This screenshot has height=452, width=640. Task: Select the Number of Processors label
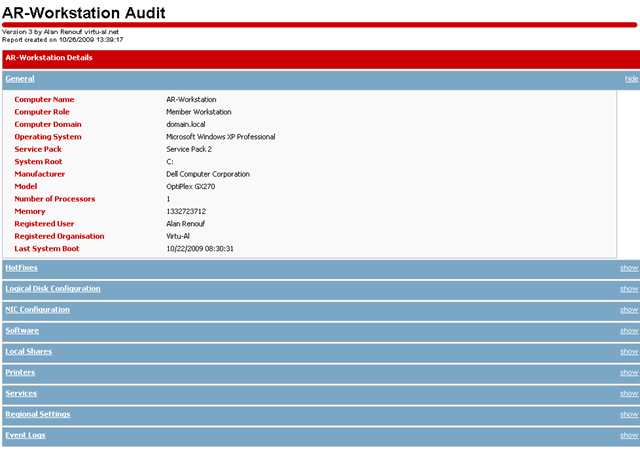click(55, 199)
